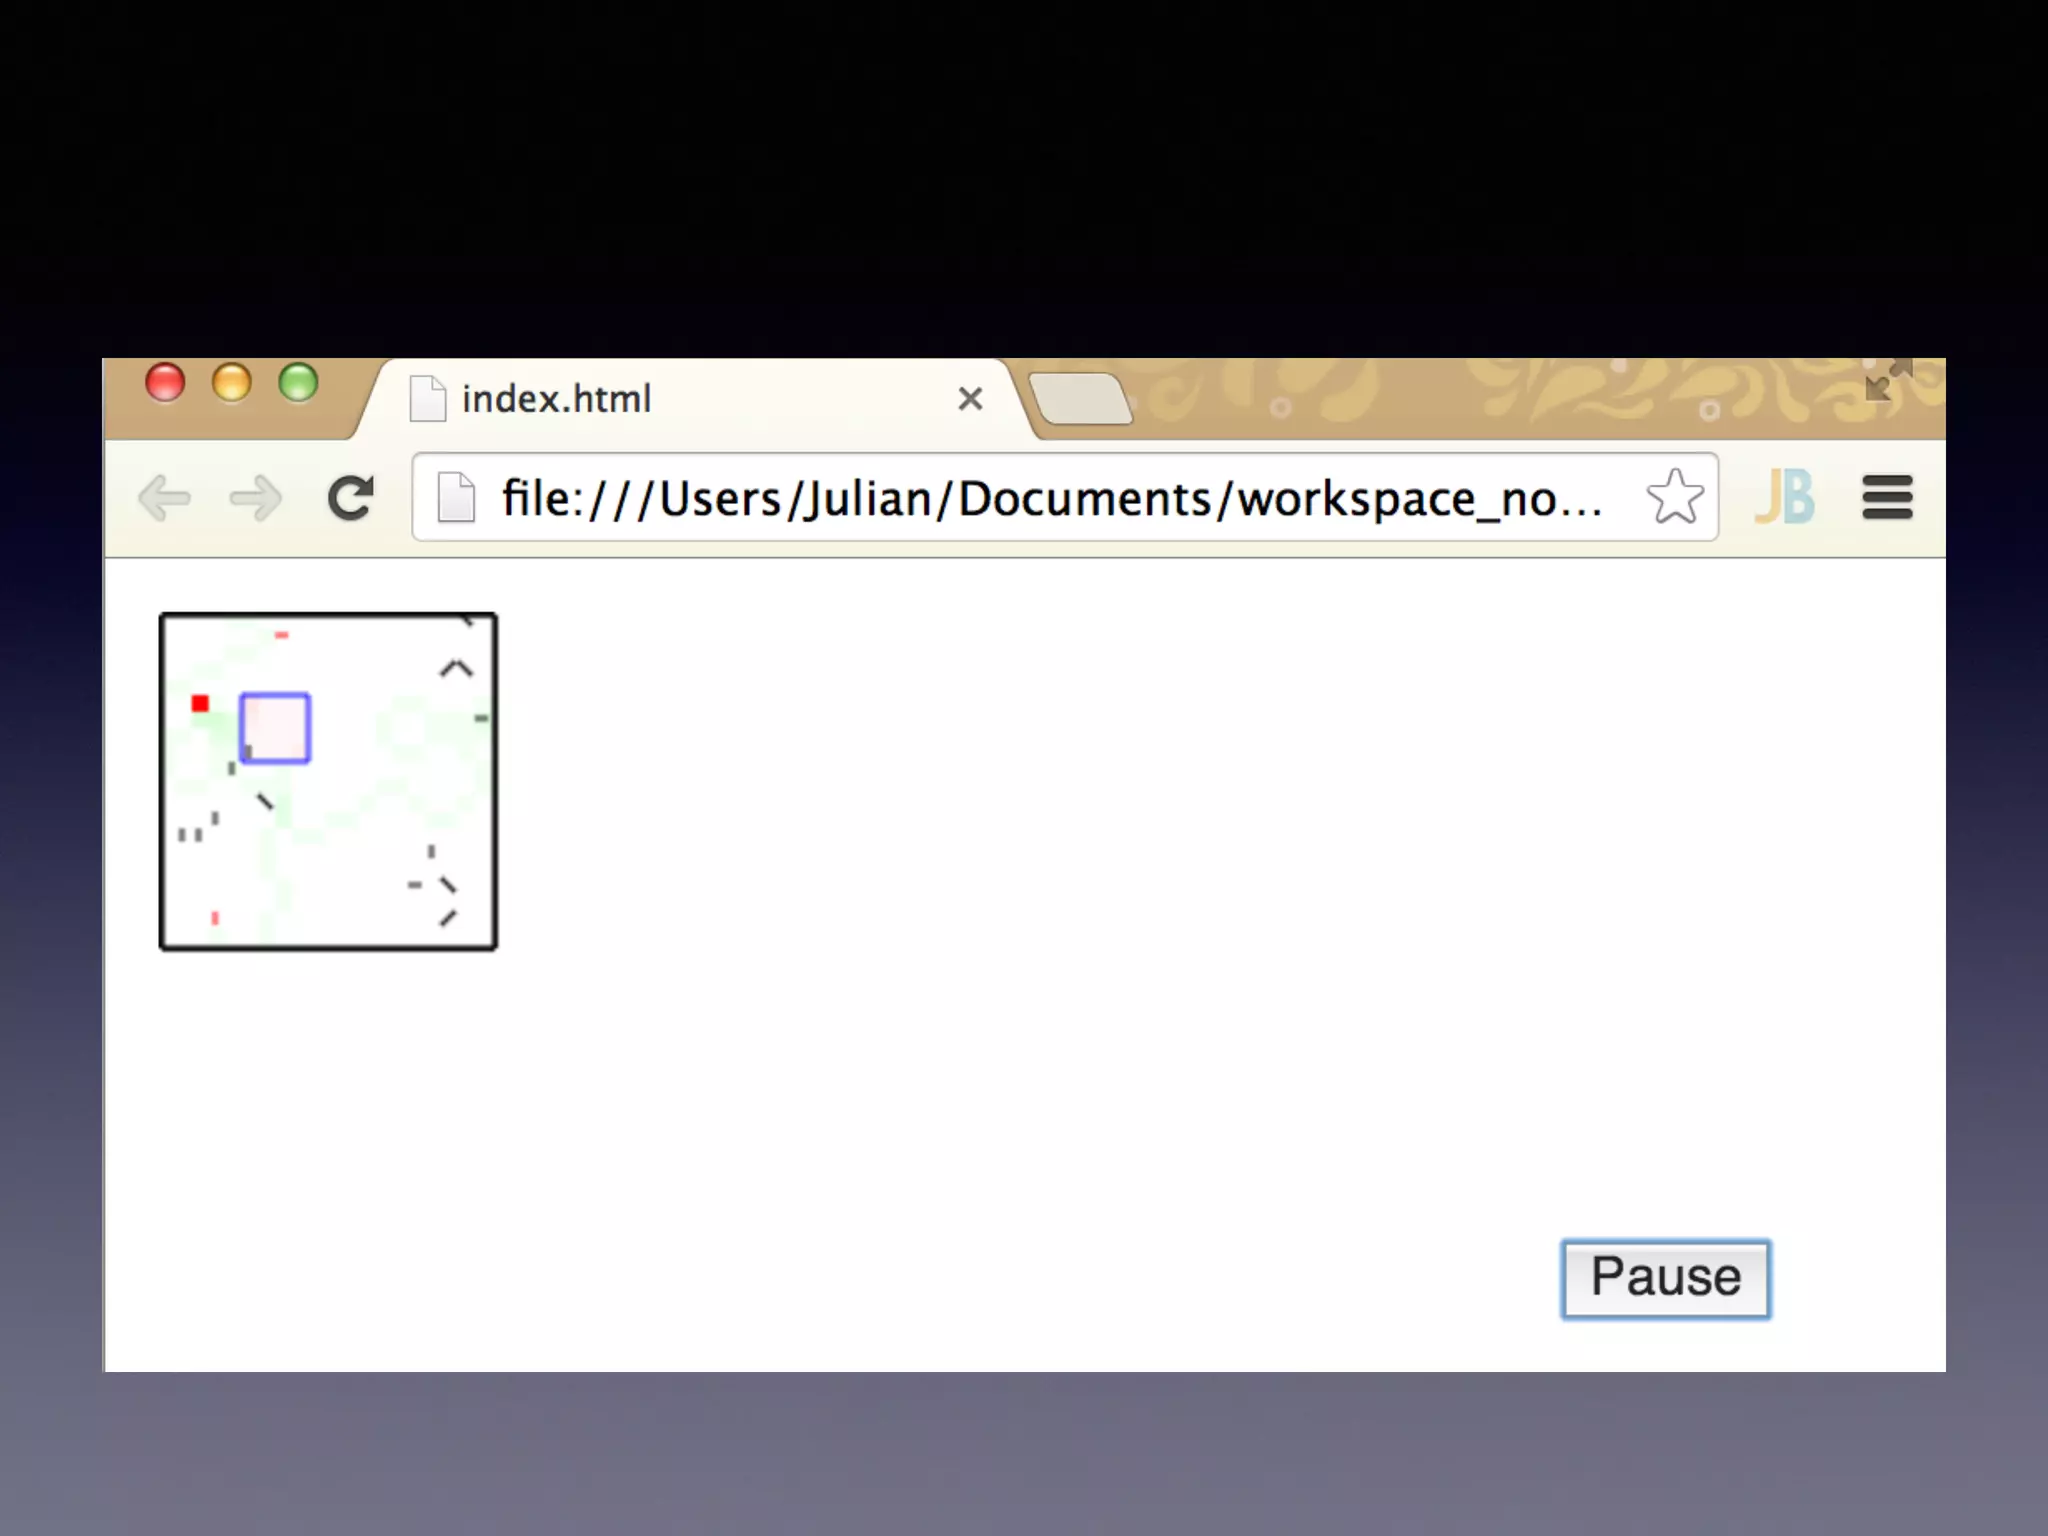Click the page info icon in address bar
Image resolution: width=2048 pixels, height=1536 pixels.
(x=457, y=497)
